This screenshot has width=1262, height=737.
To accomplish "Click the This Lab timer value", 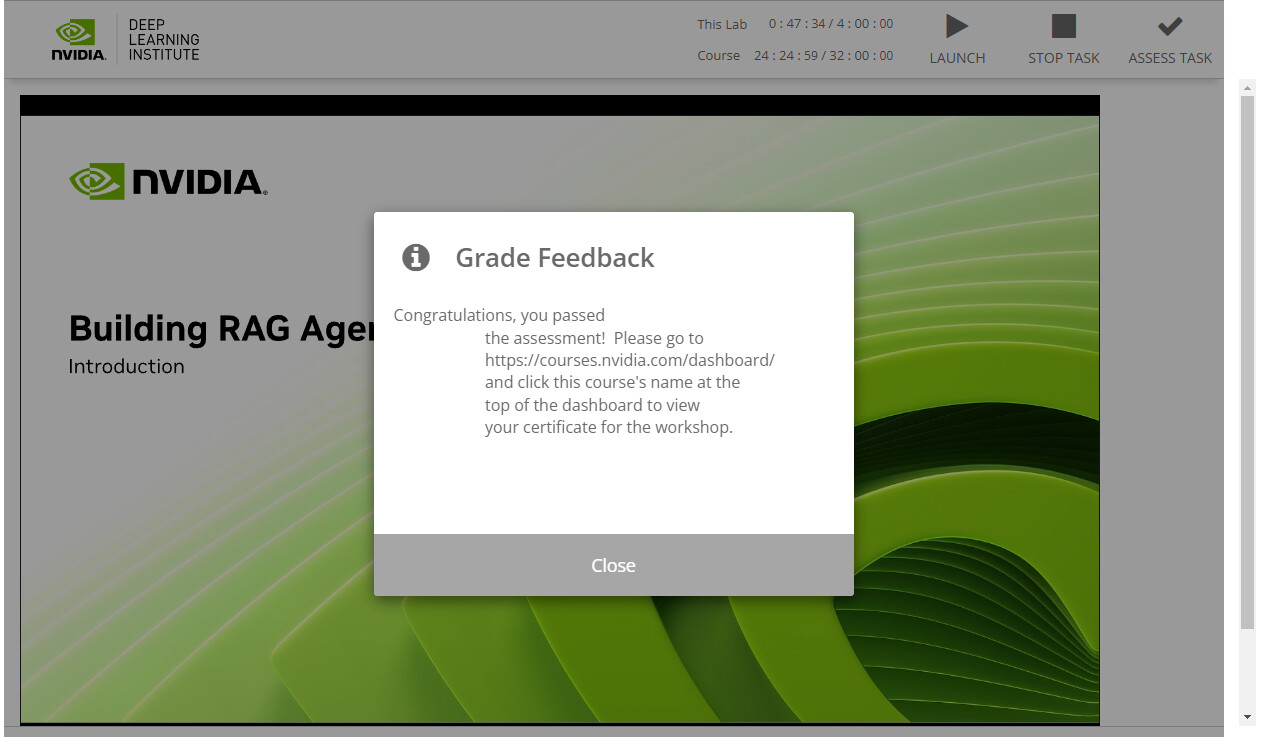I will 831,24.
